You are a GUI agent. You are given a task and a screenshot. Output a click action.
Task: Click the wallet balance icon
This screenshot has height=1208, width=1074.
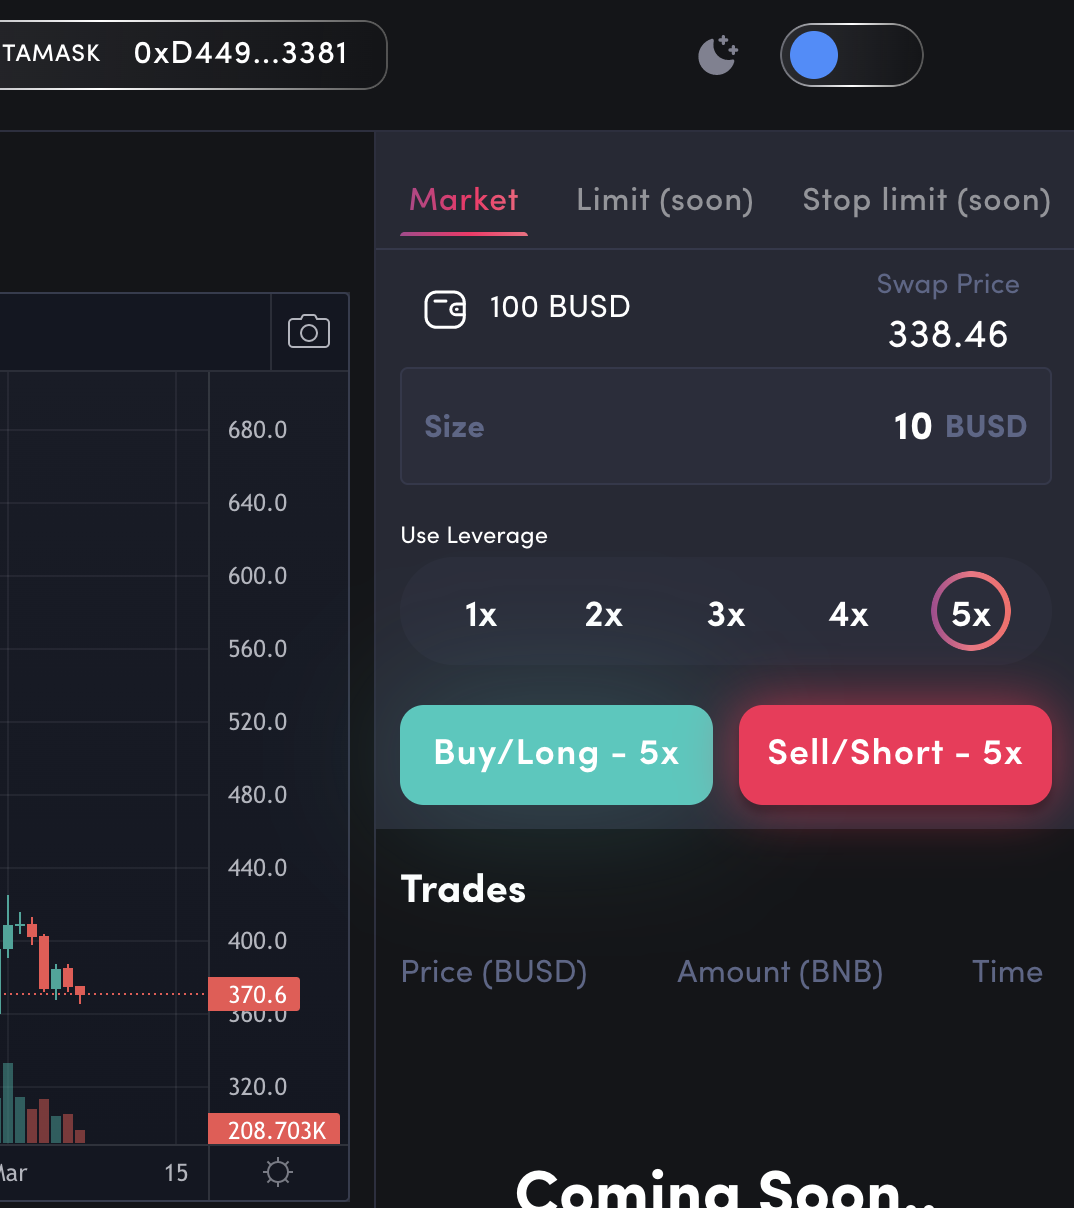pyautogui.click(x=445, y=309)
